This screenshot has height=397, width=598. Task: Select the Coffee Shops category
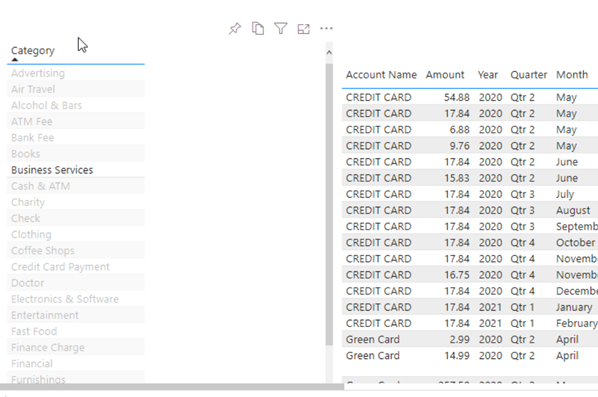(x=76, y=251)
